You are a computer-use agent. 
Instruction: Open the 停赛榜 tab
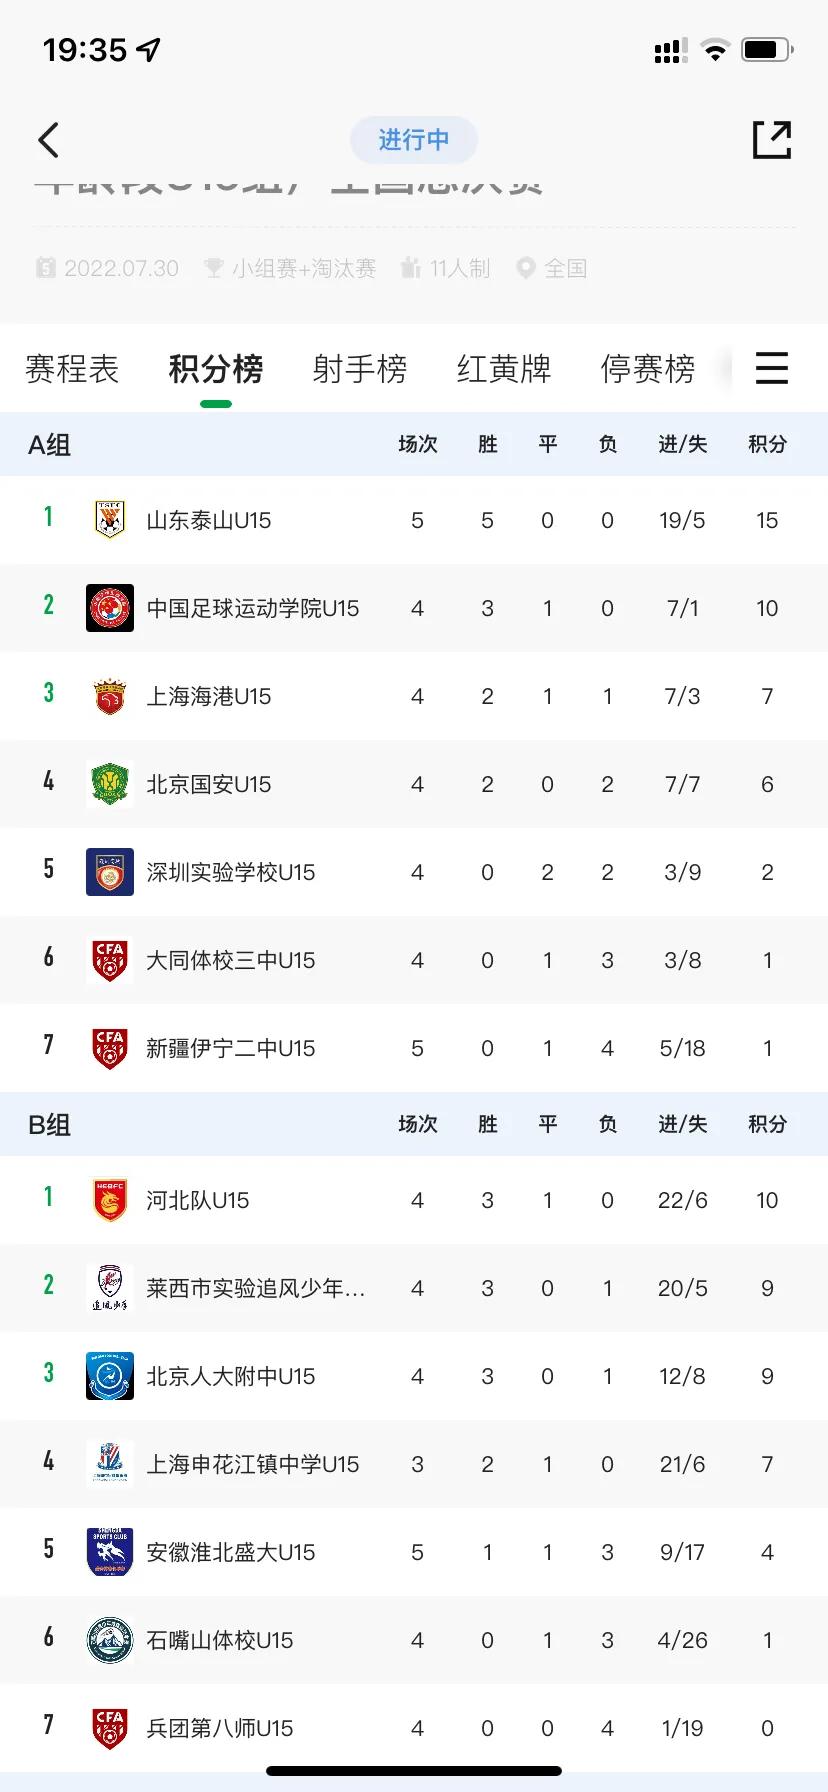pyautogui.click(x=648, y=368)
